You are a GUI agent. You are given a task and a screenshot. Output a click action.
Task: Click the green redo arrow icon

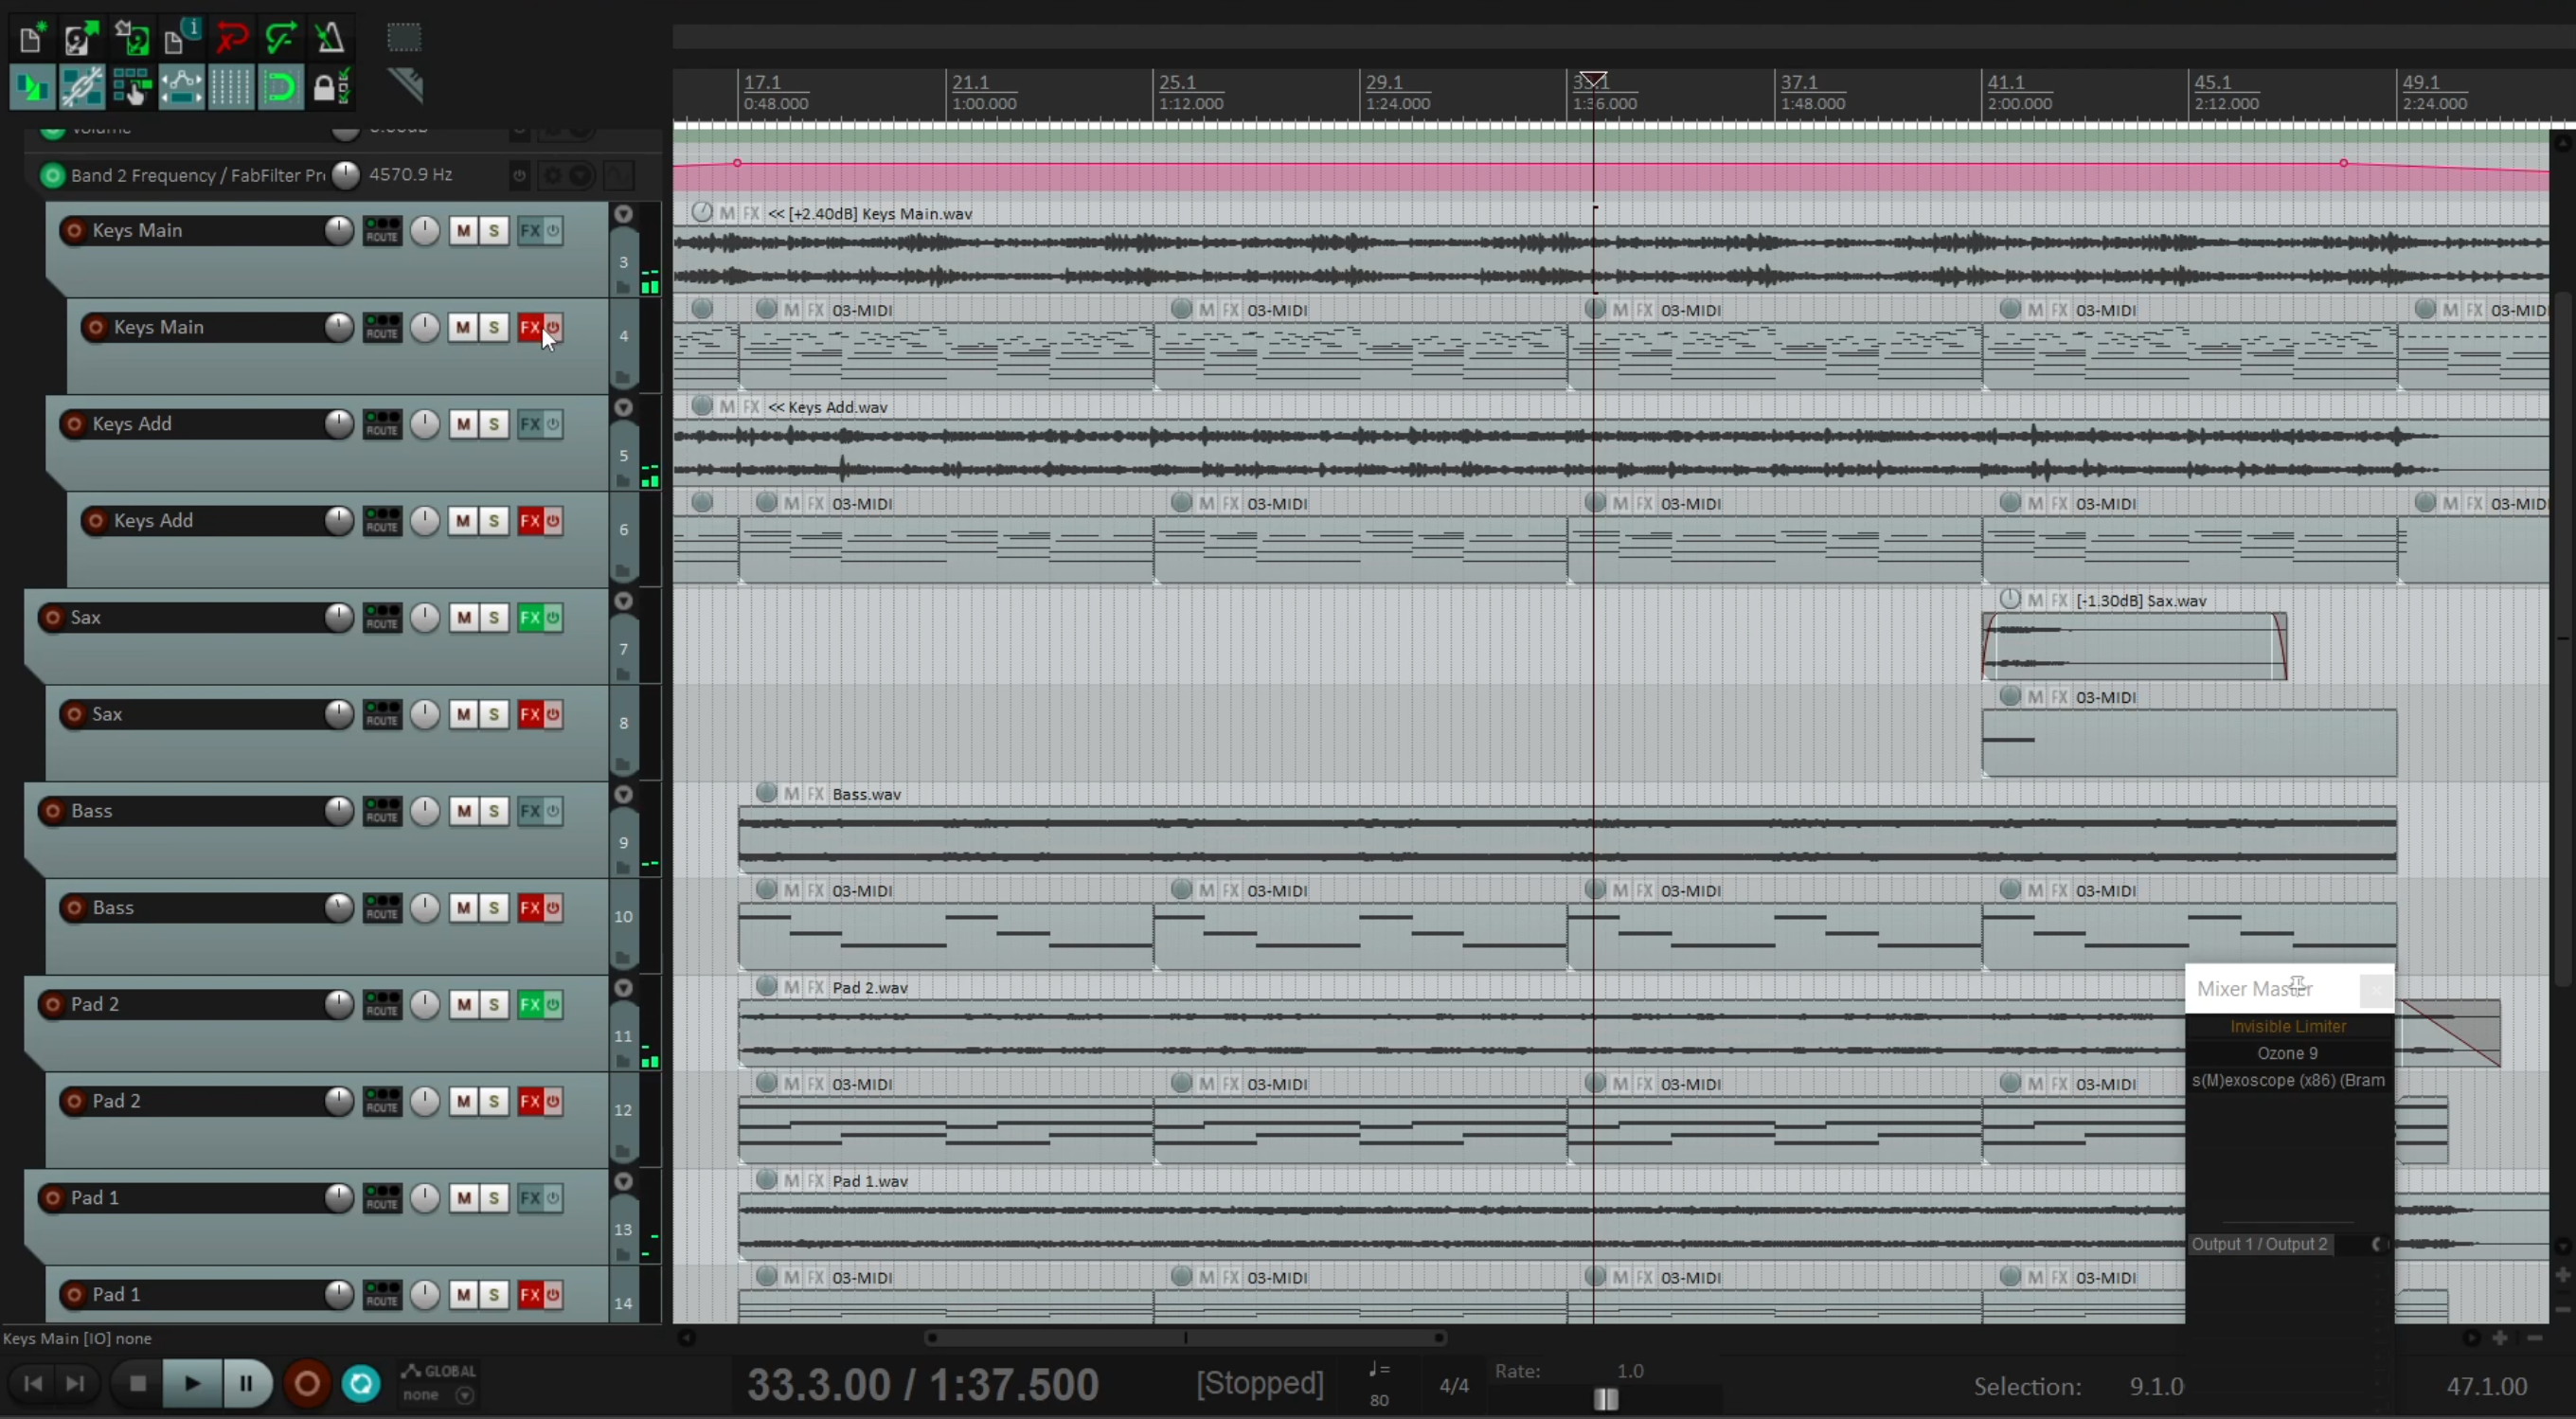(281, 39)
